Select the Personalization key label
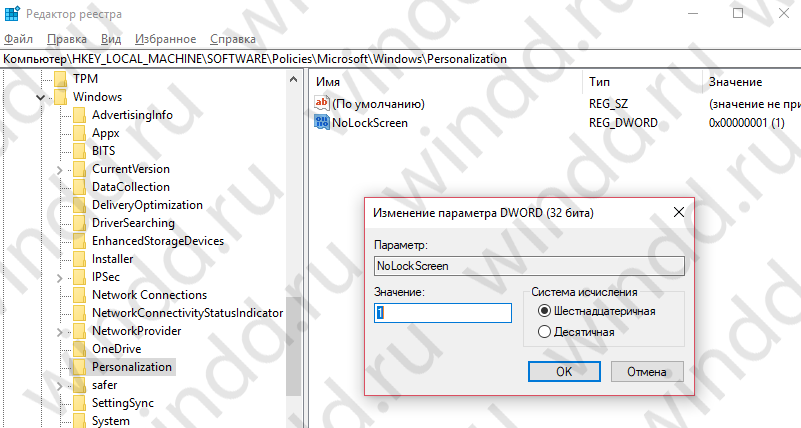This screenshot has height=428, width=801. click(x=132, y=367)
